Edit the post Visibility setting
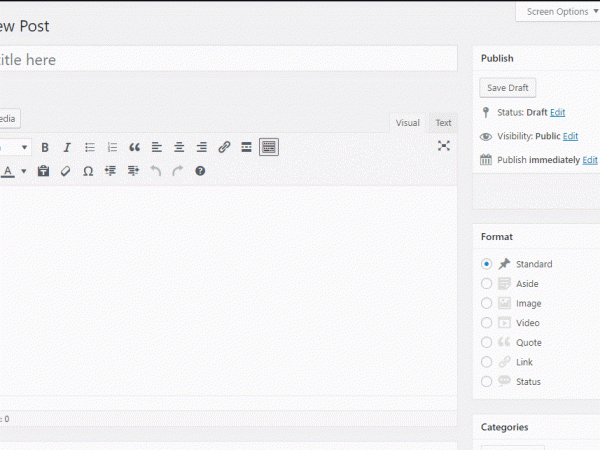This screenshot has height=450, width=600. pyautogui.click(x=570, y=136)
